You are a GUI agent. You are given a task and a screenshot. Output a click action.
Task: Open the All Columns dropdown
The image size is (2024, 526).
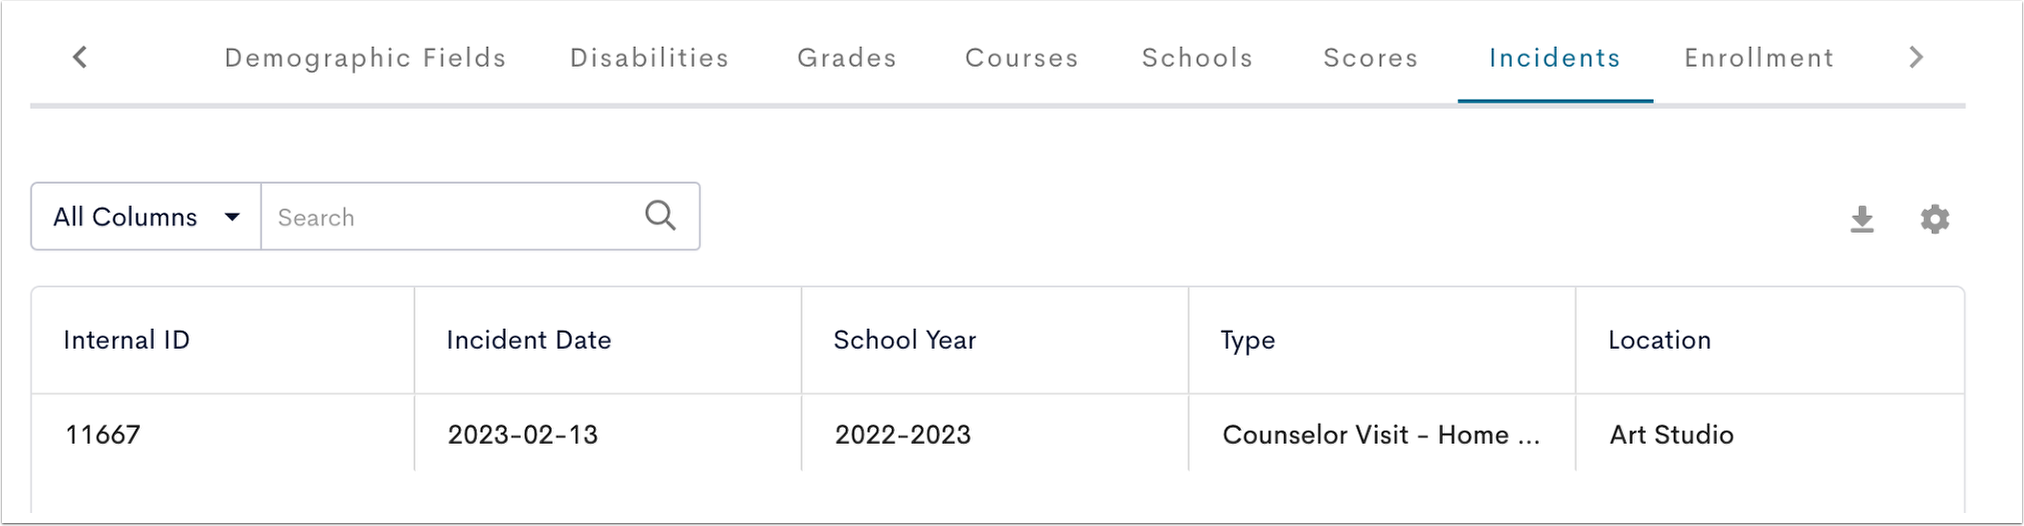click(x=146, y=217)
